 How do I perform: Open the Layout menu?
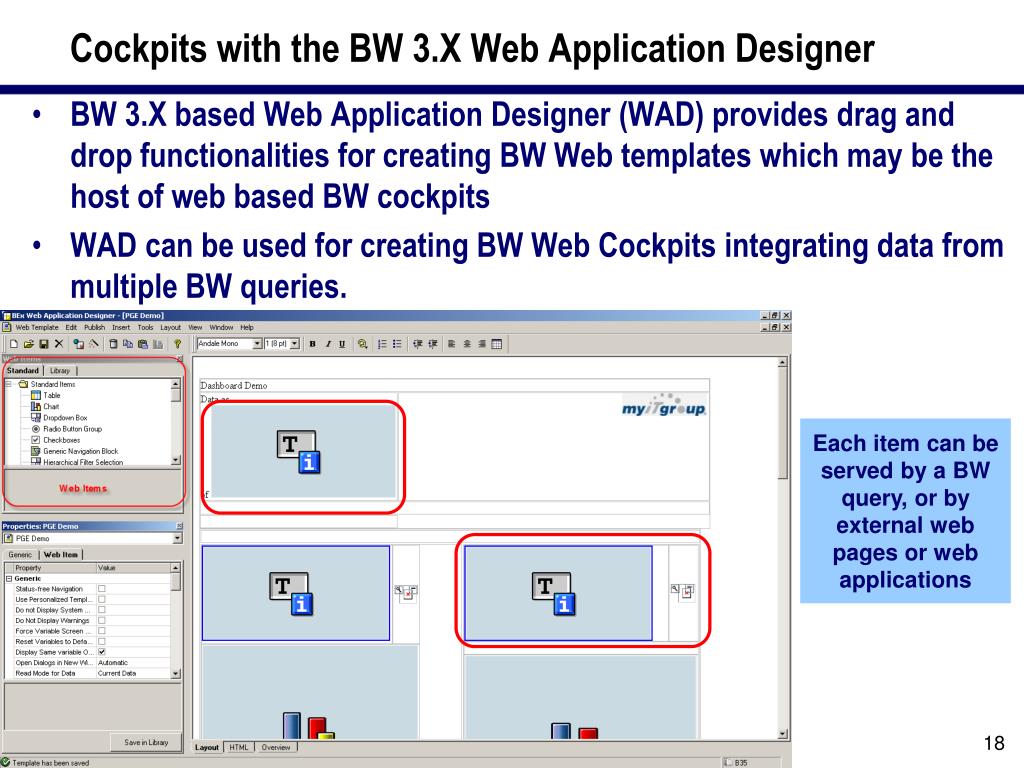[170, 327]
